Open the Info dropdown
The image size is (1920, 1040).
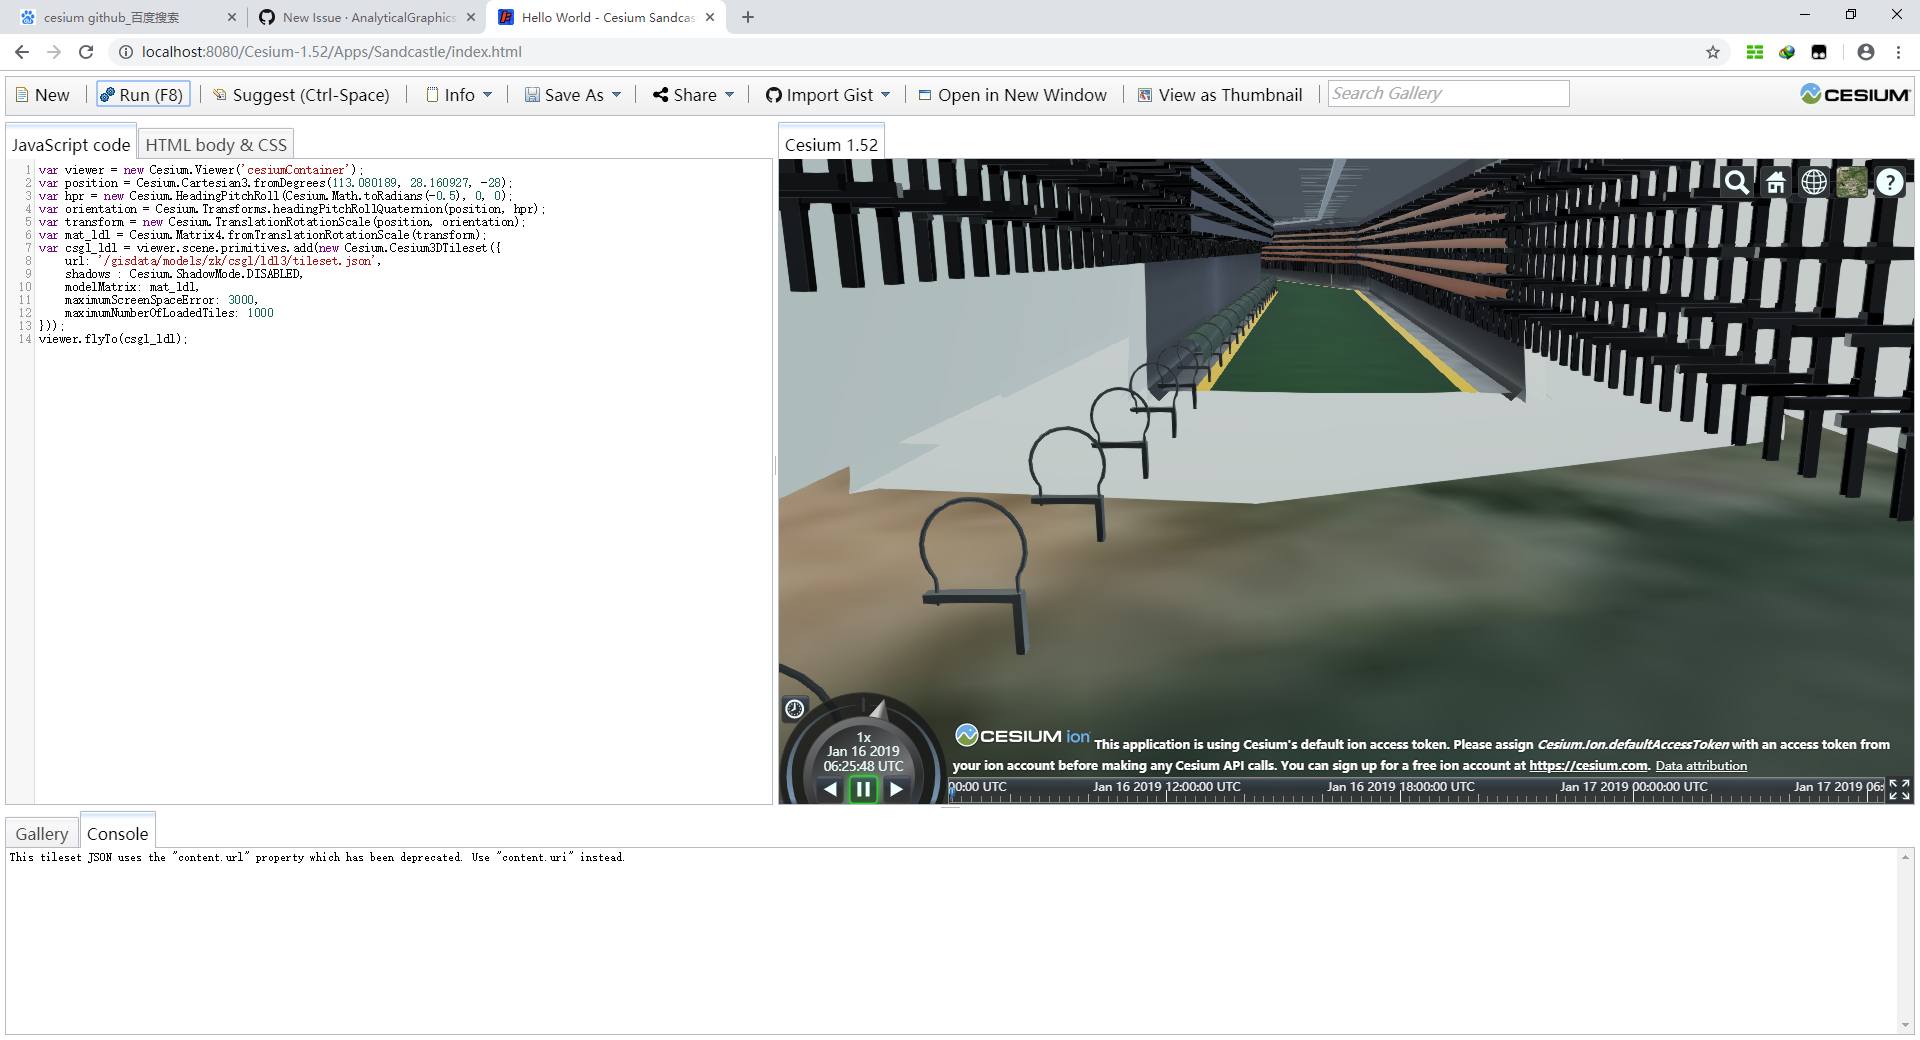(x=458, y=94)
